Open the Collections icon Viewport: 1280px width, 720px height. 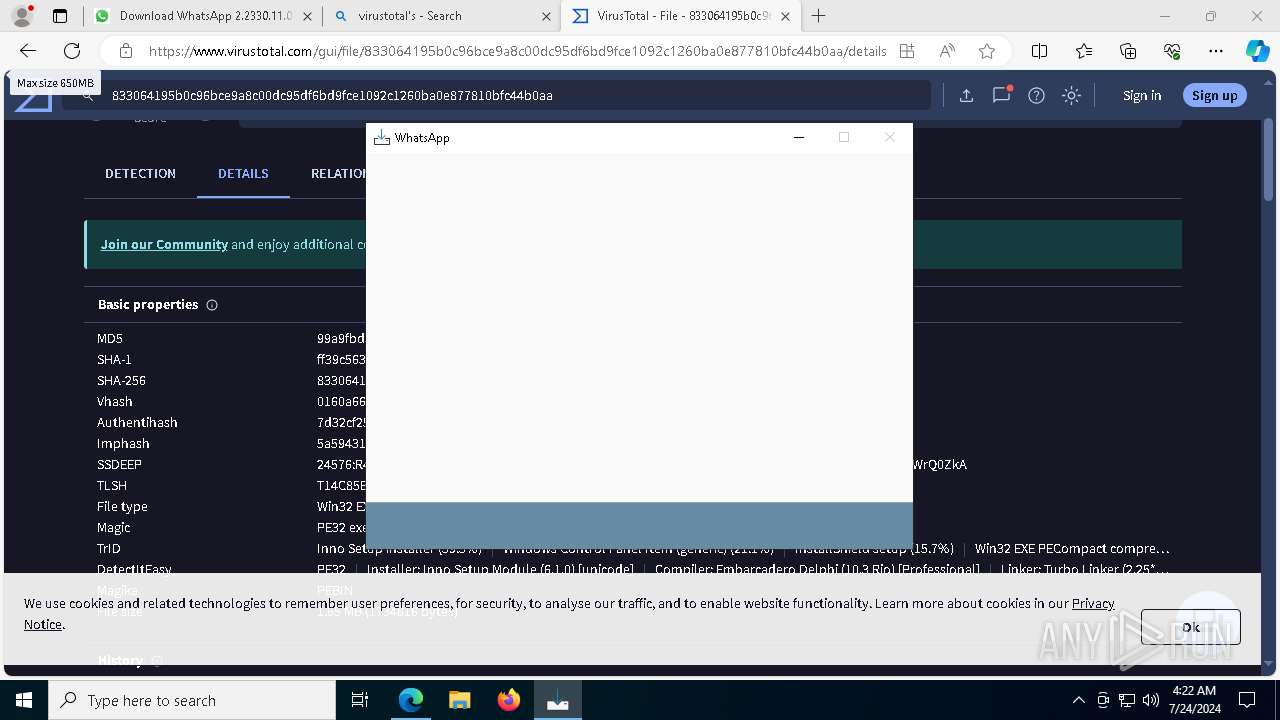tap(1128, 51)
